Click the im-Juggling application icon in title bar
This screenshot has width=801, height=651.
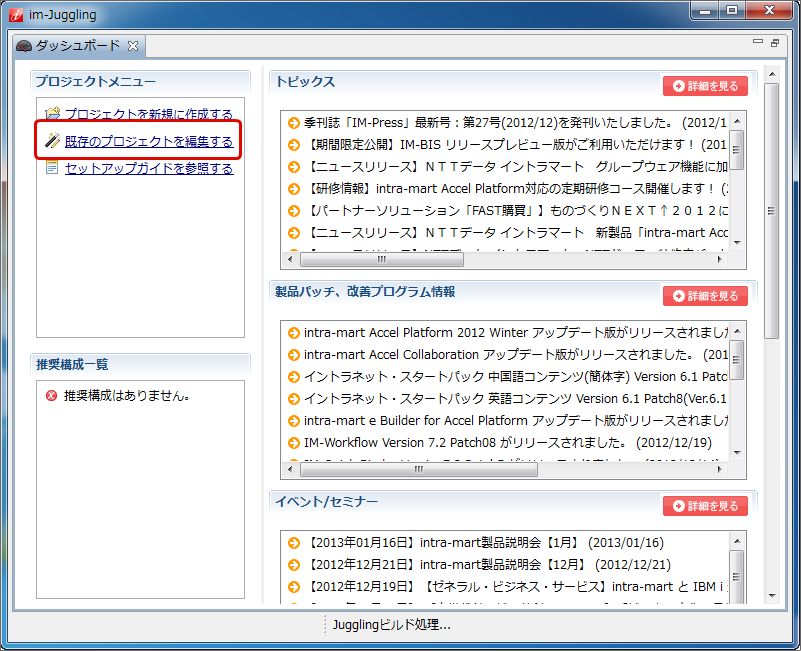click(x=16, y=14)
